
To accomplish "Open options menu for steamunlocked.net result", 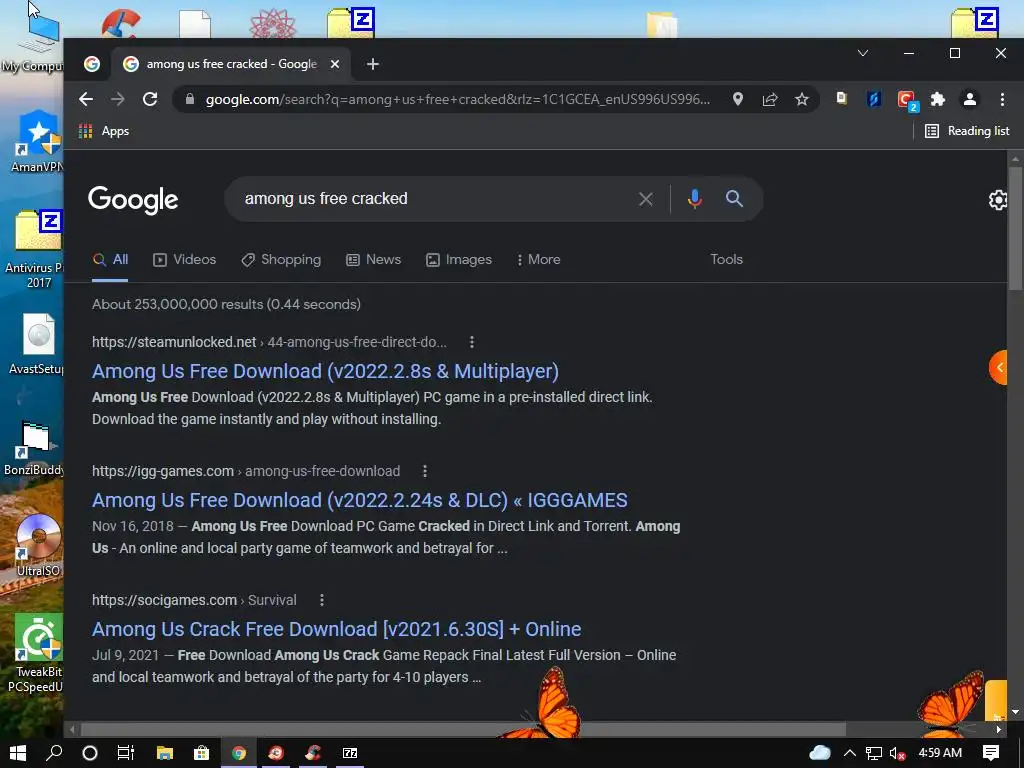I will [x=472, y=342].
